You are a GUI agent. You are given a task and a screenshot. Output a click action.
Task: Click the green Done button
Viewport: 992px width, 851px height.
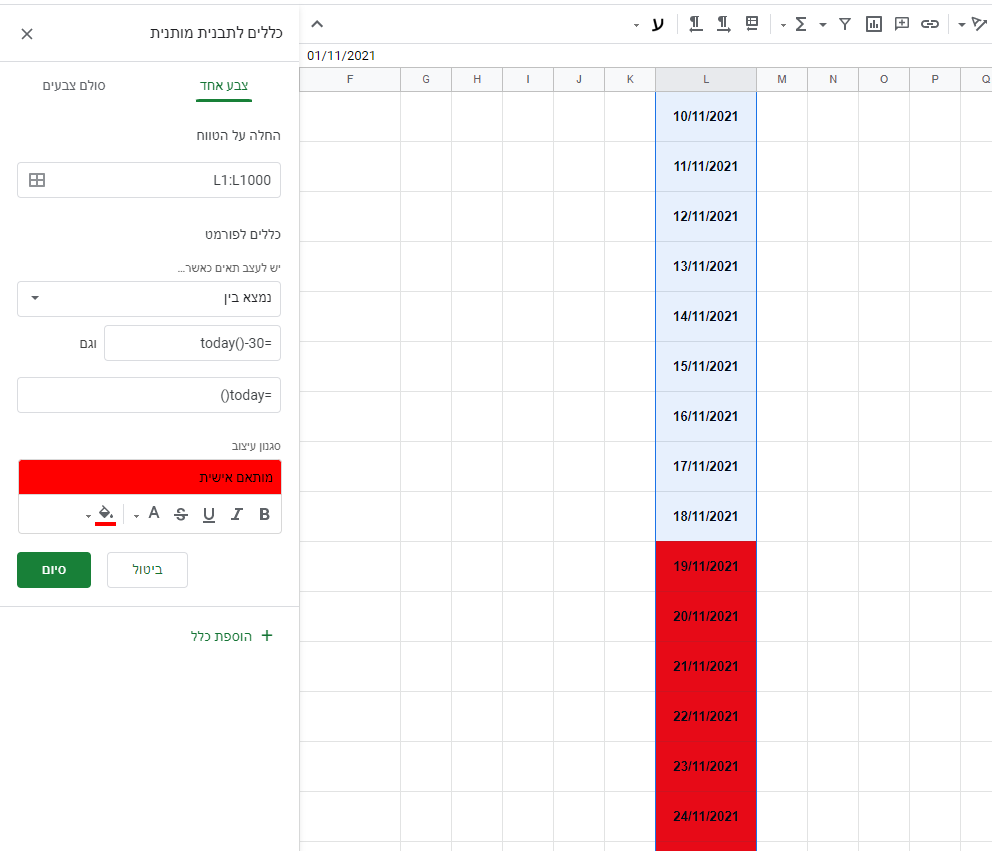coord(54,570)
